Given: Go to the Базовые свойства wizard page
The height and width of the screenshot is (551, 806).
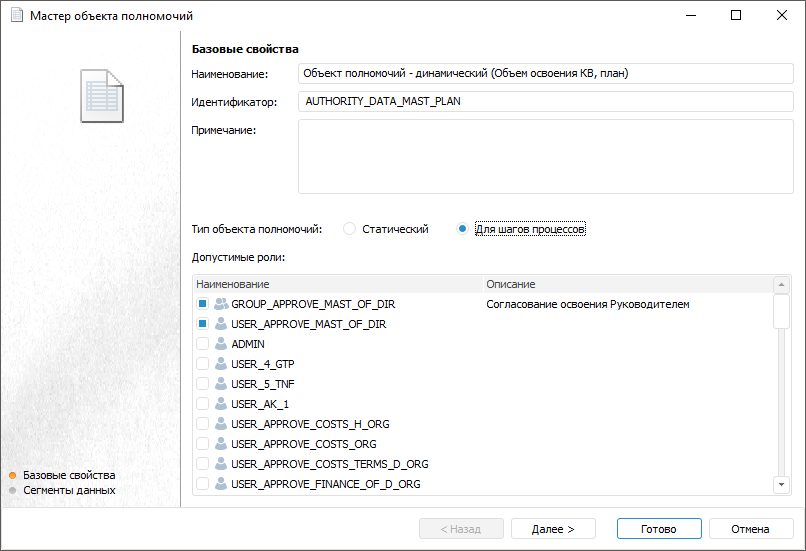Looking at the screenshot, I should click(69, 475).
